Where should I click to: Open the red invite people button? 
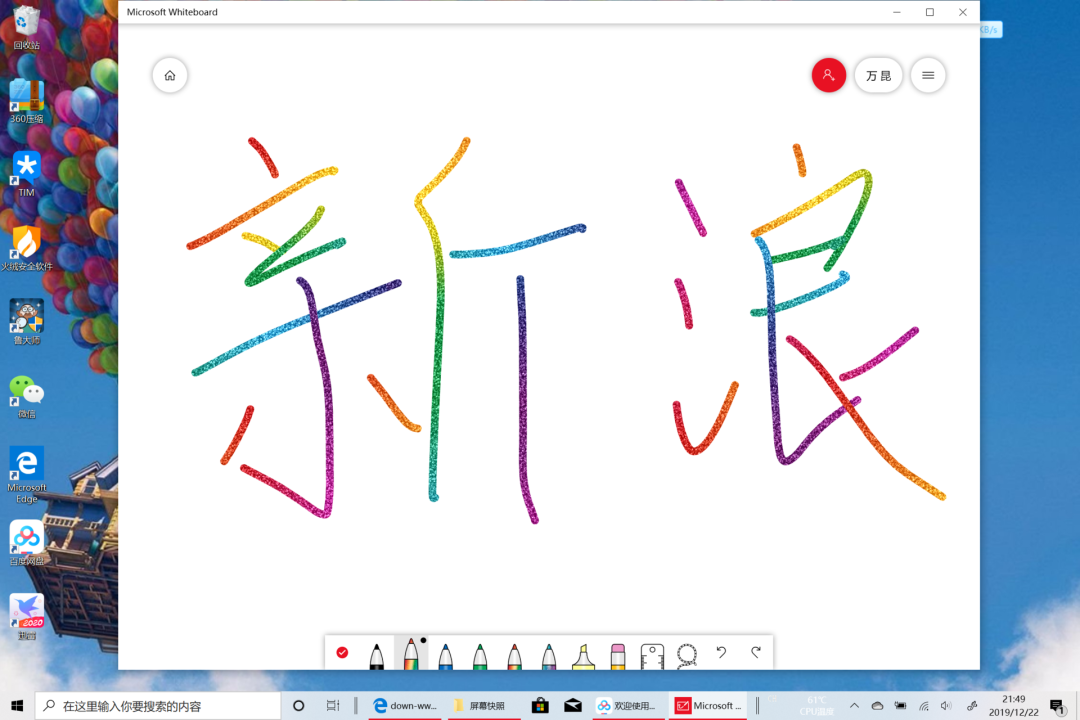pyautogui.click(x=828, y=75)
